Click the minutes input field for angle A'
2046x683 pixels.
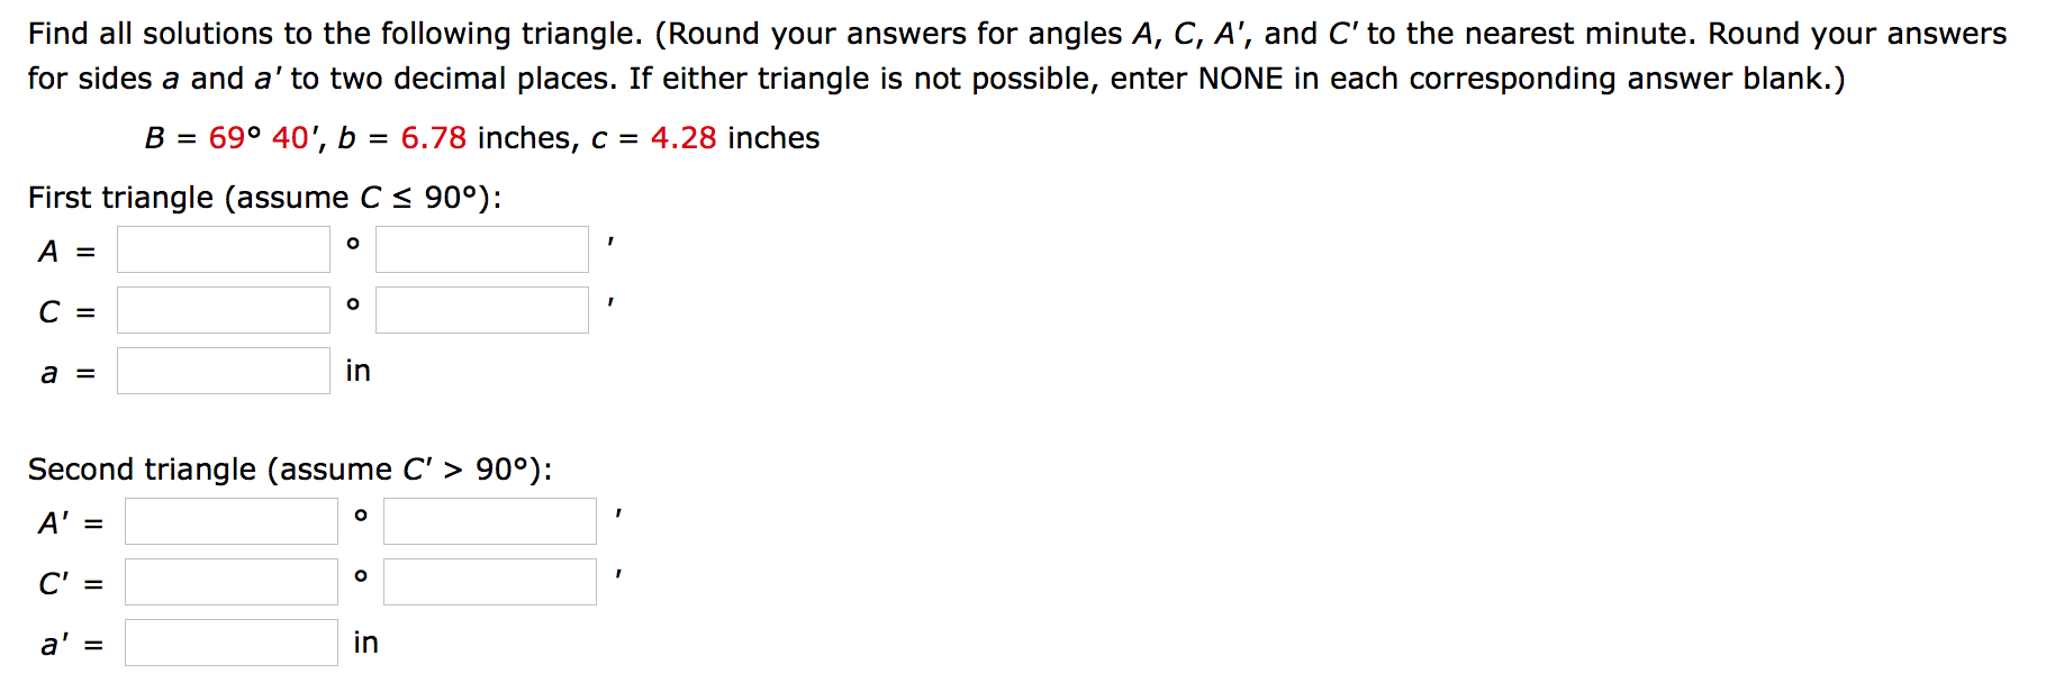pos(488,521)
